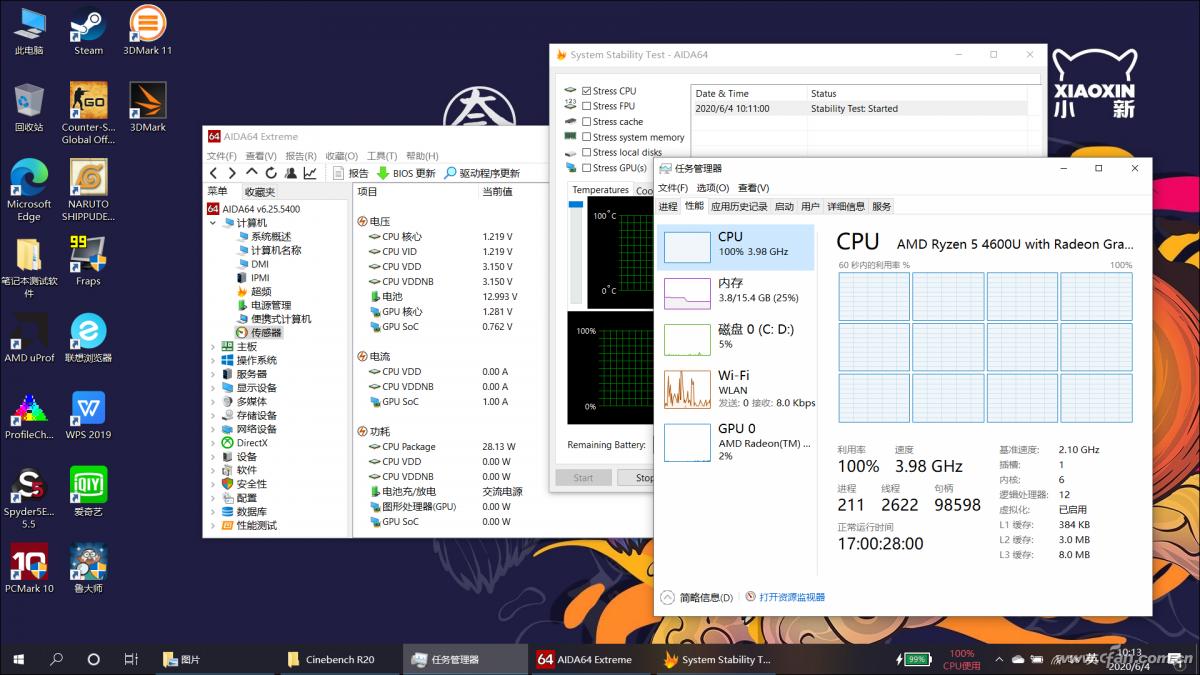
Task: Open Steam desktop icon
Action: tap(88, 31)
